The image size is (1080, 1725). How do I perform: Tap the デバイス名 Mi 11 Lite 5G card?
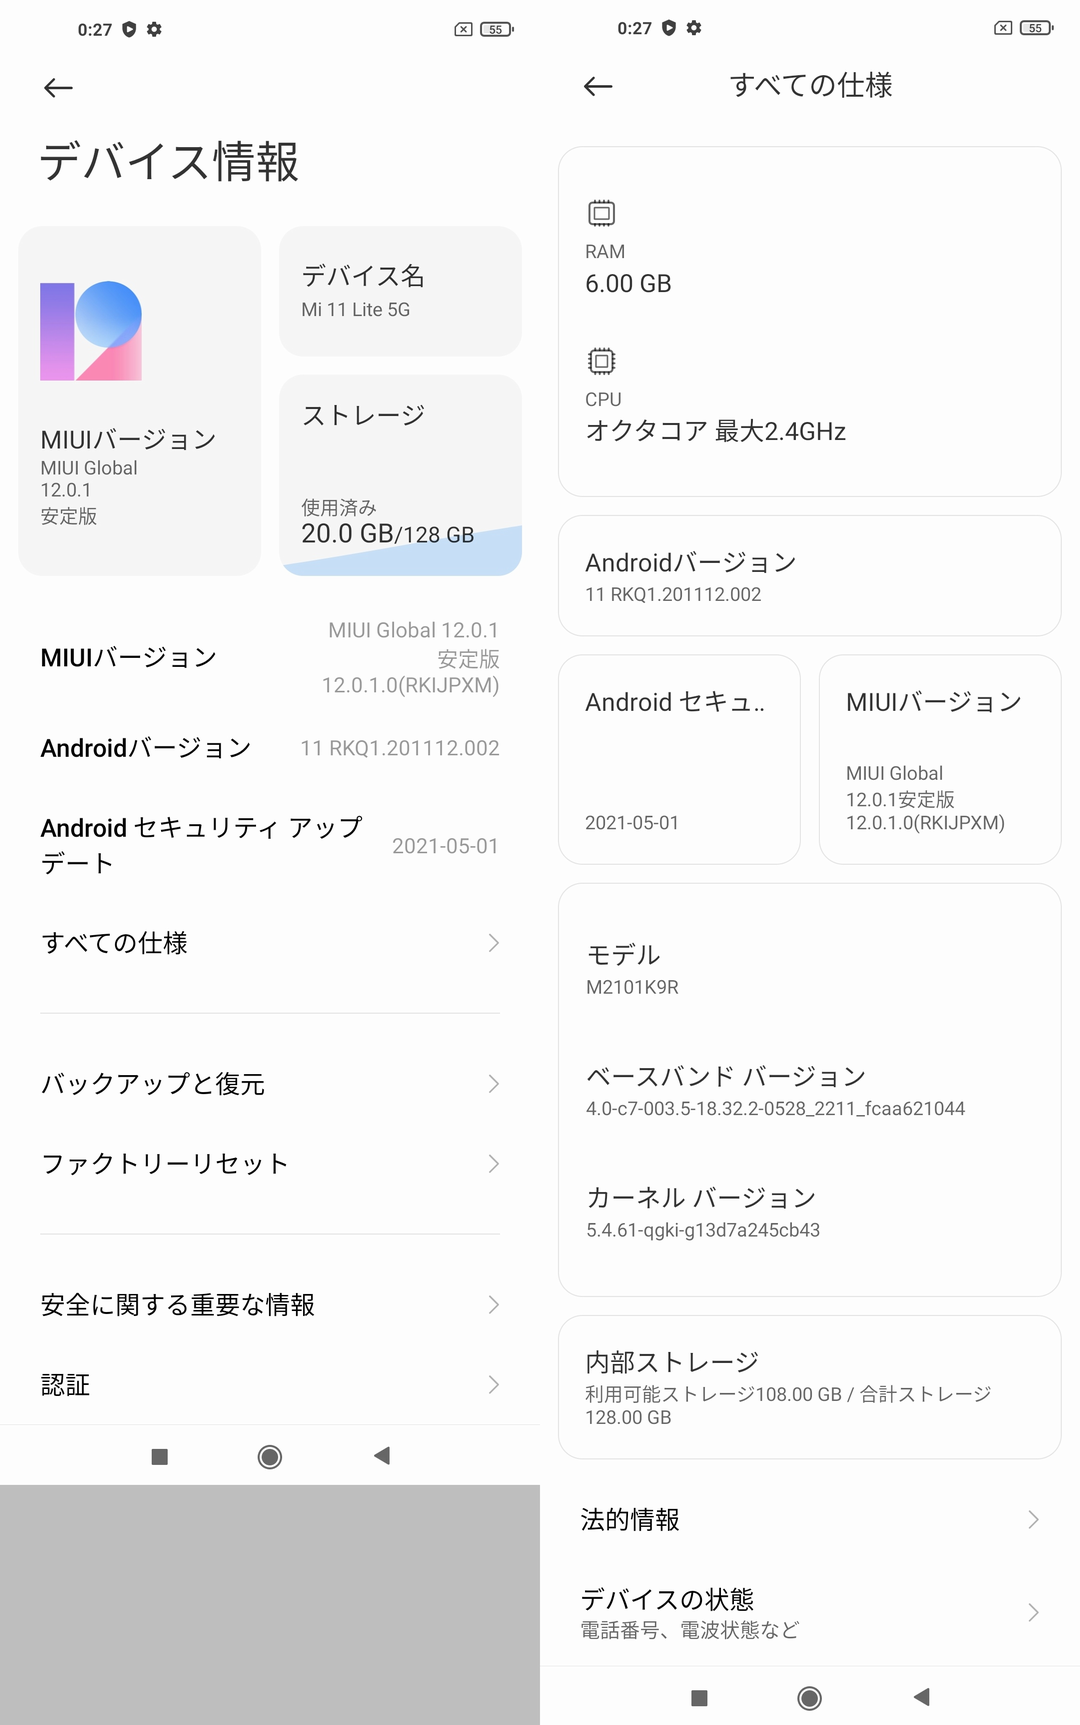[400, 291]
